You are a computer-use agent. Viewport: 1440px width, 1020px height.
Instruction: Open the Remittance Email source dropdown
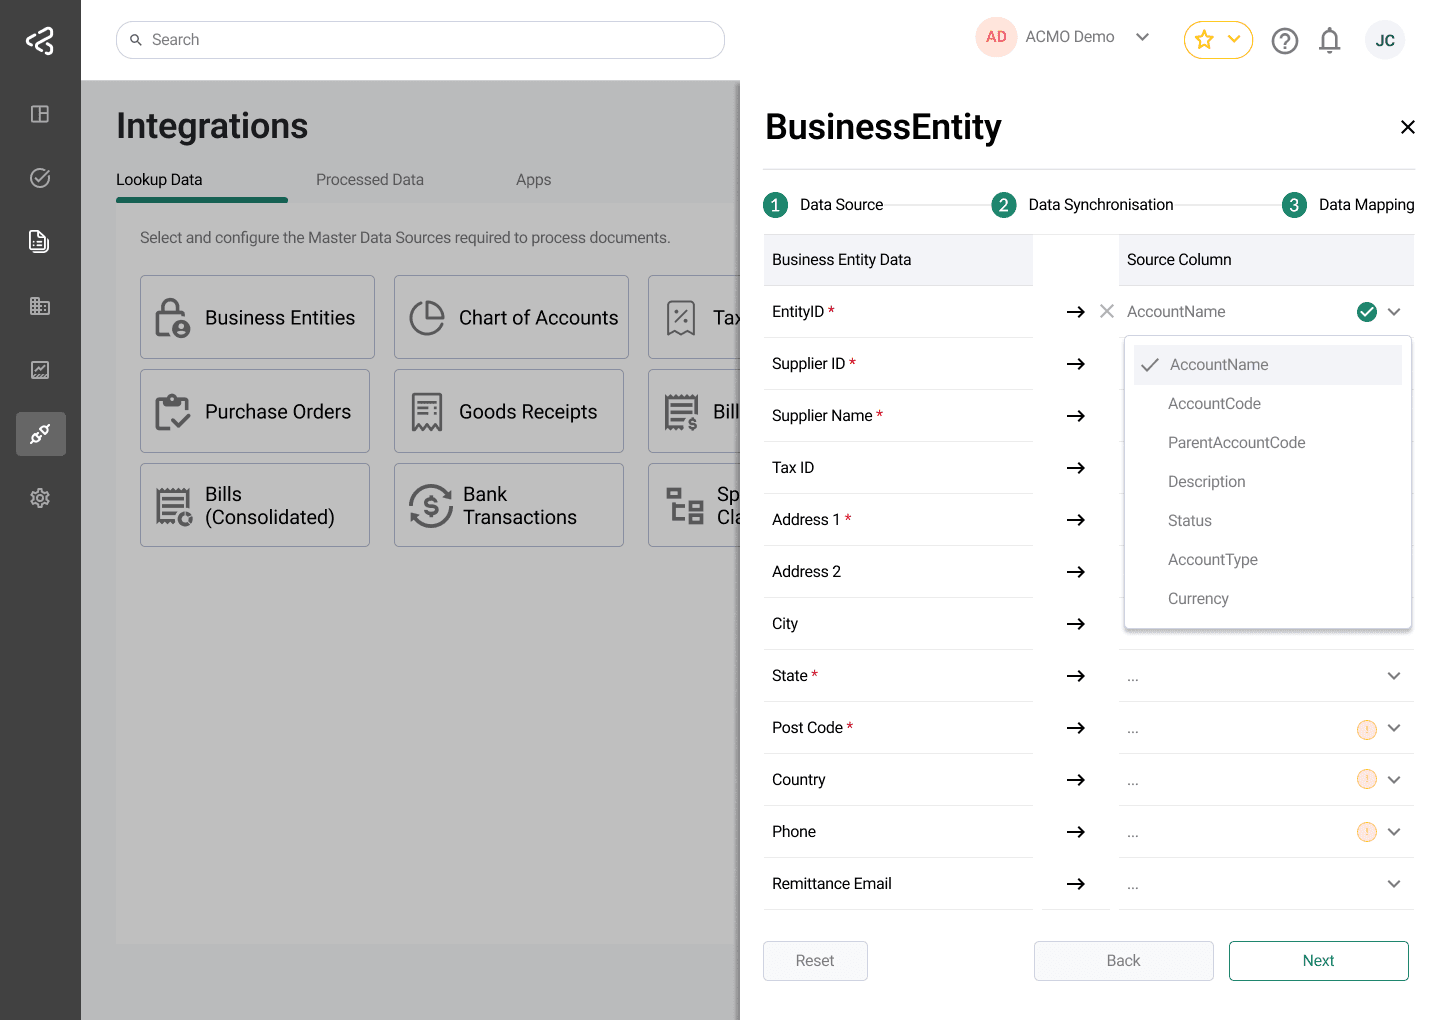tap(1393, 883)
